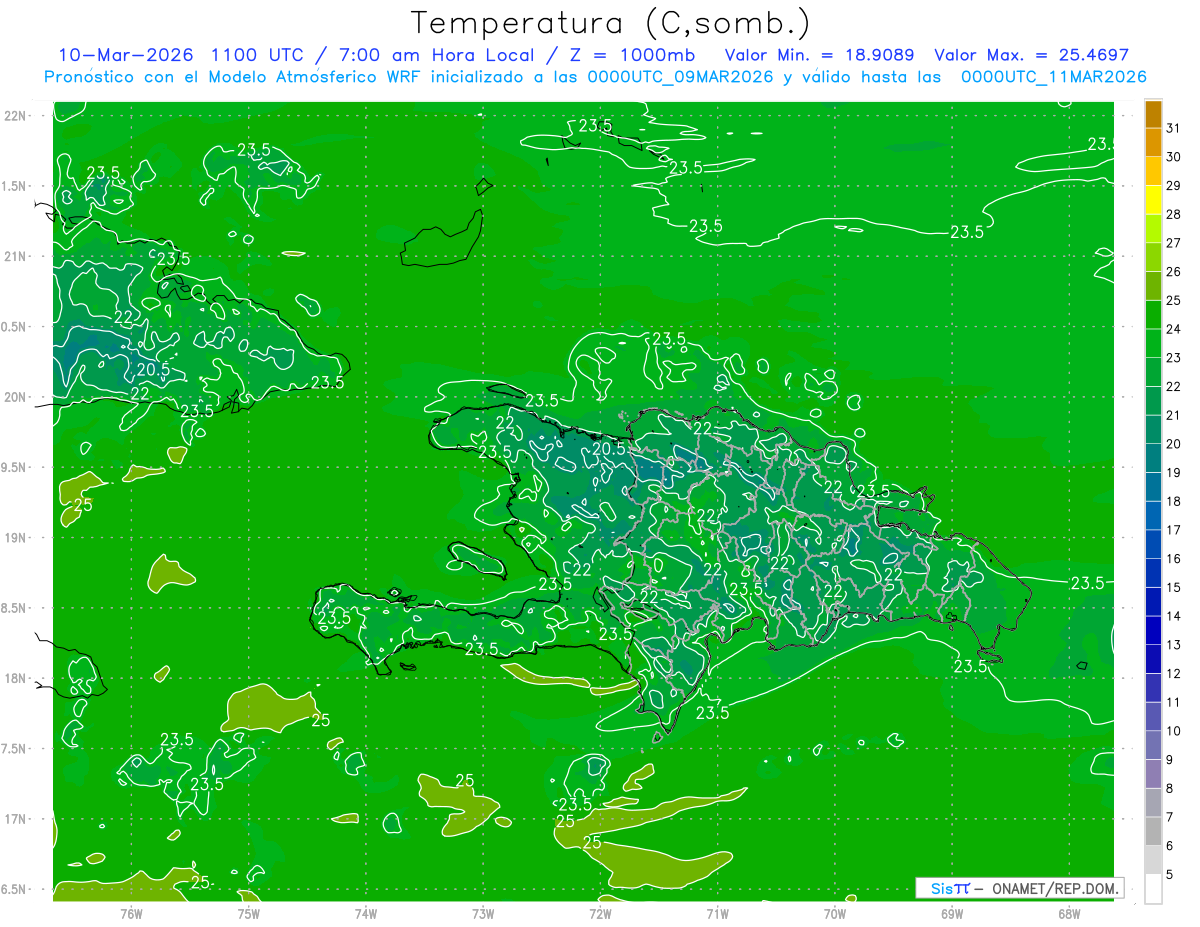
Task: Click the orange swatch above 31 in the legend
Action: coord(1153,114)
